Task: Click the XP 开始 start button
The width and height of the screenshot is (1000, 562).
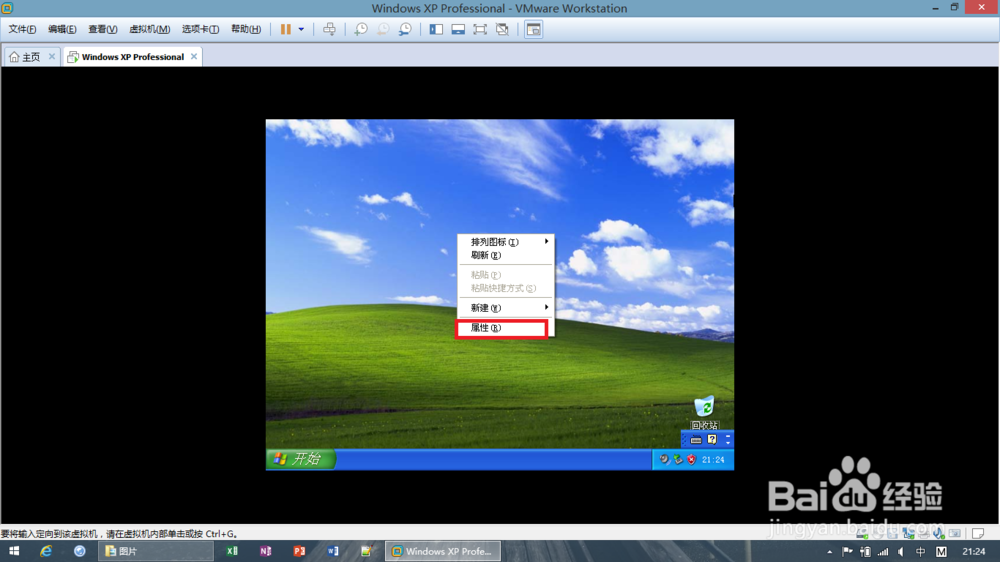Action: (300, 459)
